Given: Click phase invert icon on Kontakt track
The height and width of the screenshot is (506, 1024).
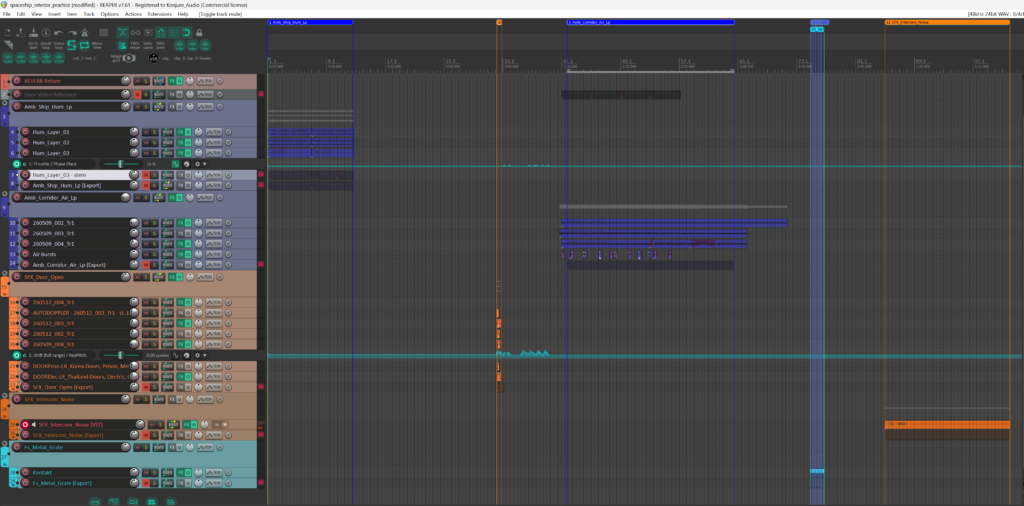Looking at the screenshot, I should pos(228,473).
